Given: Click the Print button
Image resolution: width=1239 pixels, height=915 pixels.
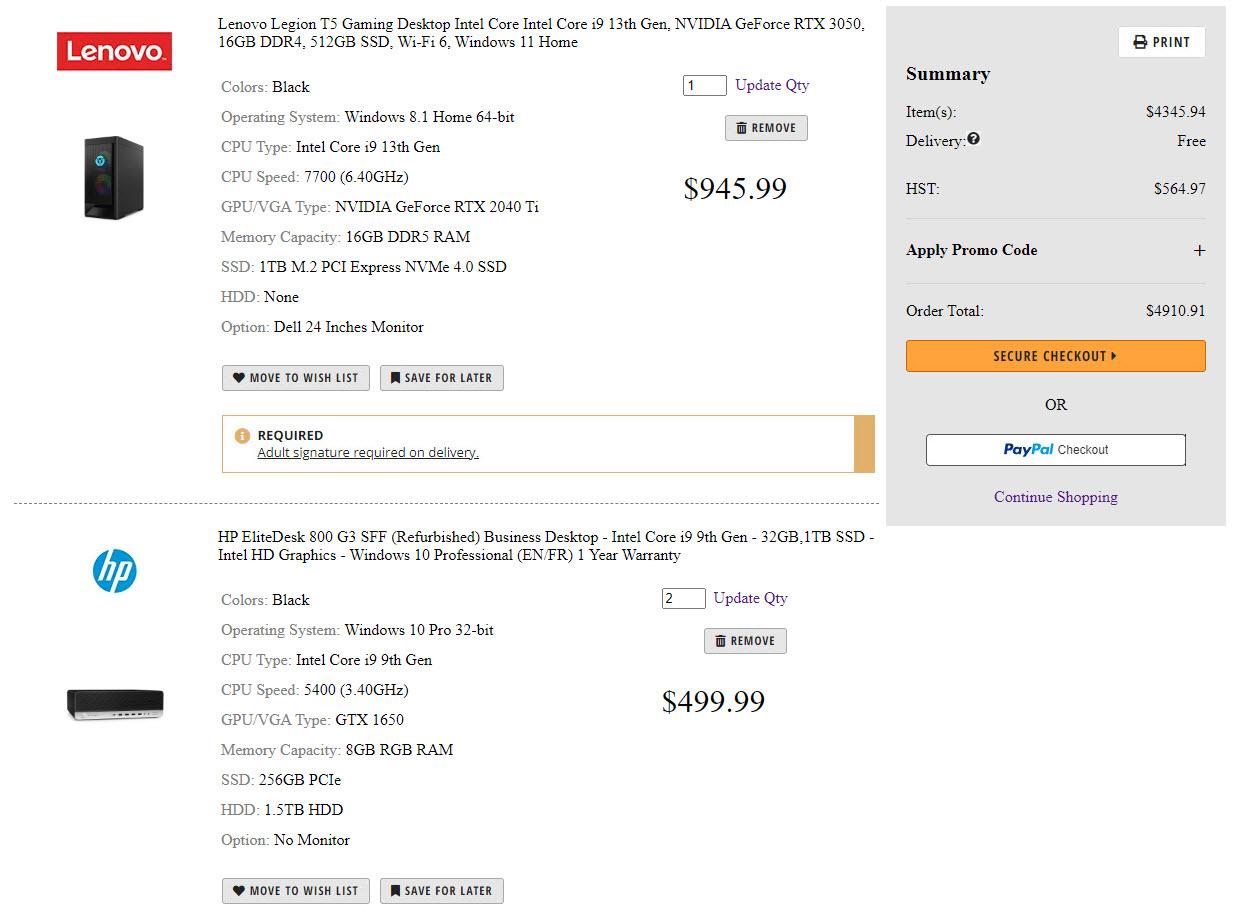Looking at the screenshot, I should (x=1161, y=42).
